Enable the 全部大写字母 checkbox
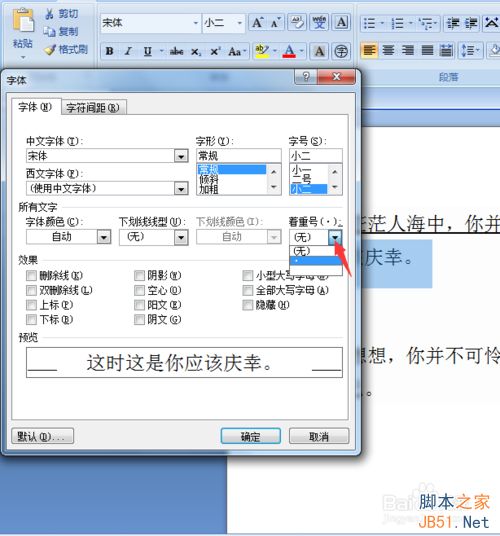The height and width of the screenshot is (536, 500). point(247,291)
